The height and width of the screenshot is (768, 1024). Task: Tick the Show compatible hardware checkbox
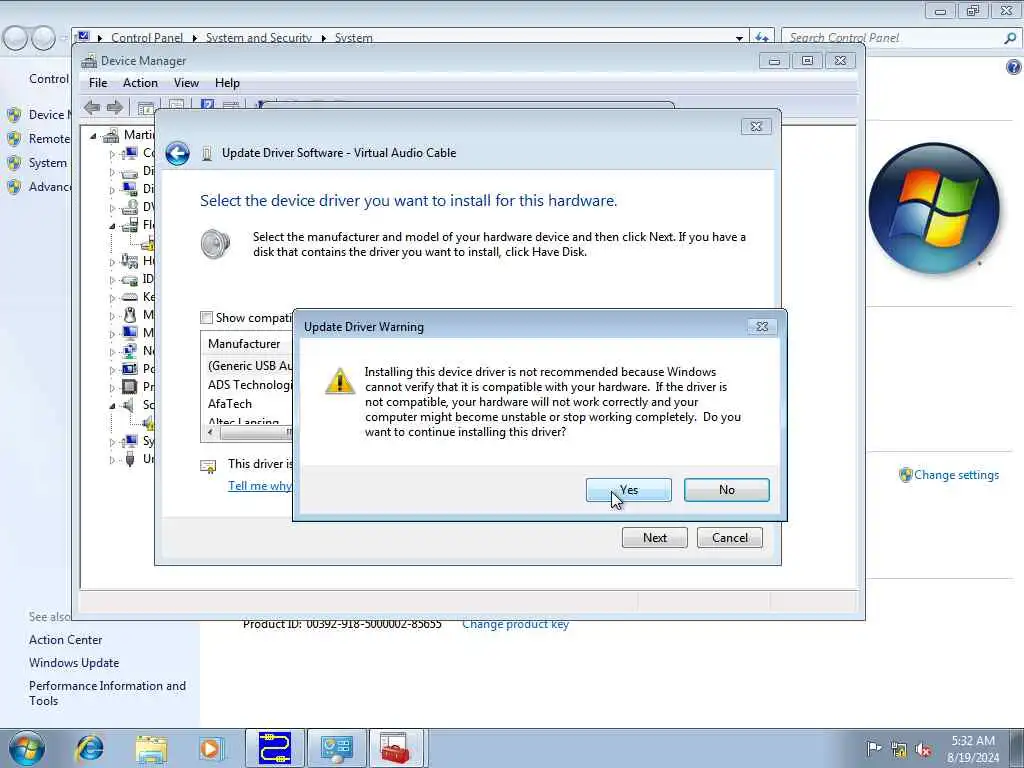pyautogui.click(x=206, y=318)
